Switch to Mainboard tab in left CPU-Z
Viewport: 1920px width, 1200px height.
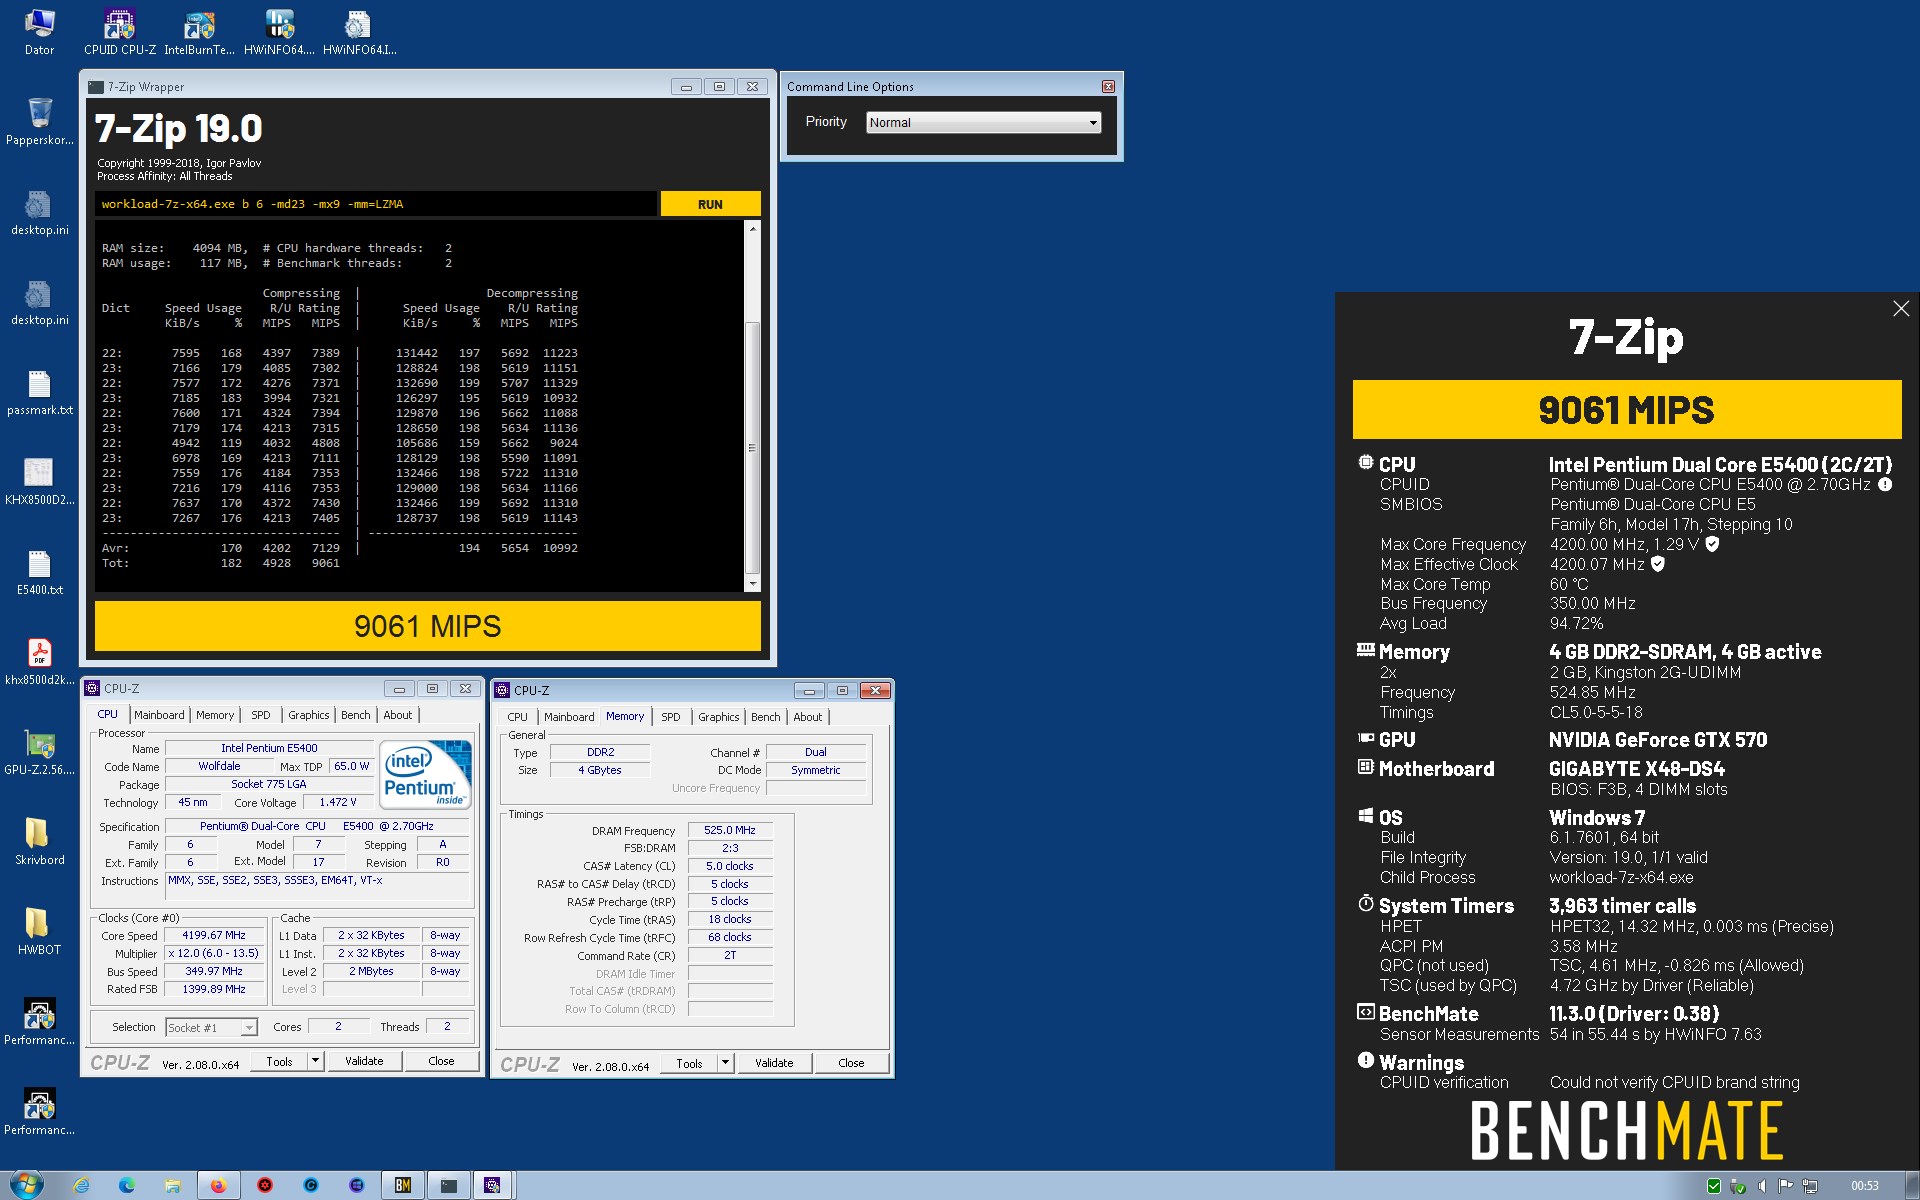pyautogui.click(x=159, y=715)
